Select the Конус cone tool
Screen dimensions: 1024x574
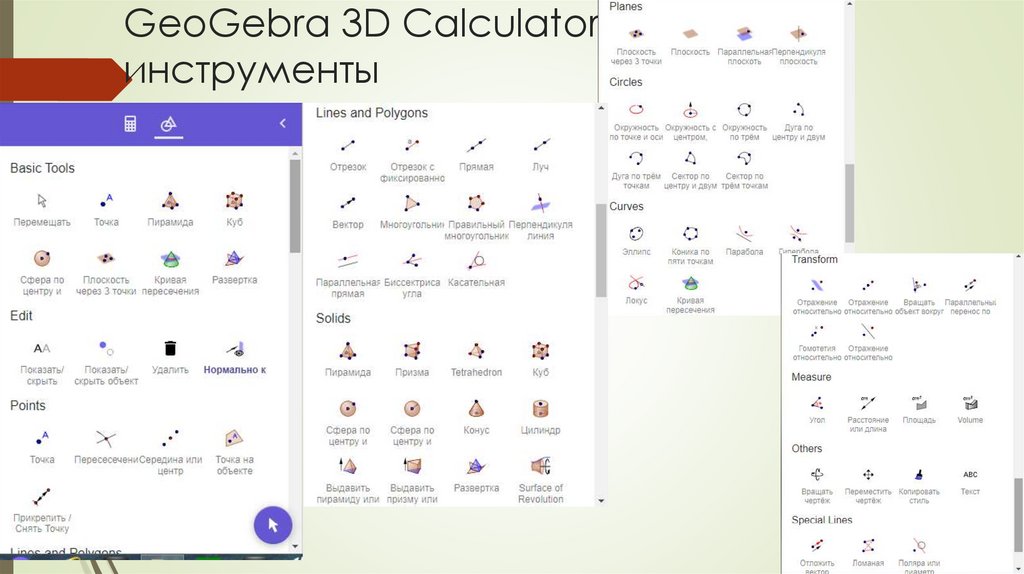(476, 417)
